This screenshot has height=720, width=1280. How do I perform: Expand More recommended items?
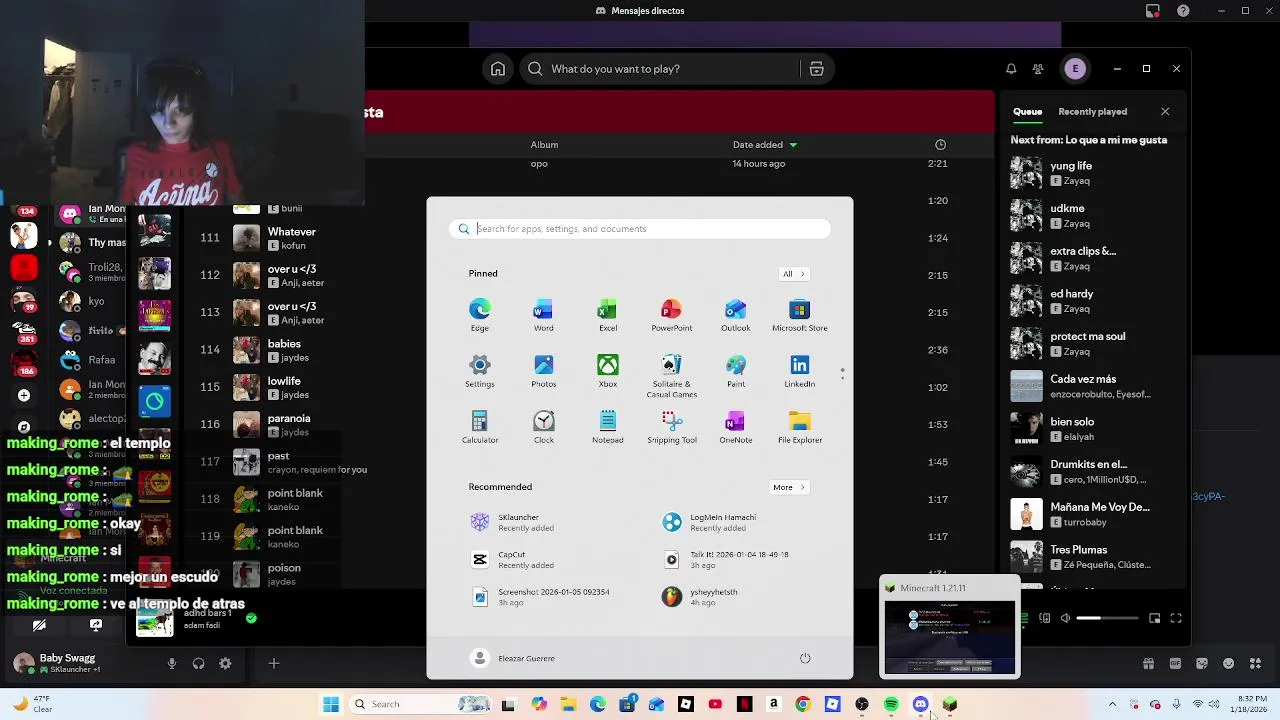coord(788,487)
